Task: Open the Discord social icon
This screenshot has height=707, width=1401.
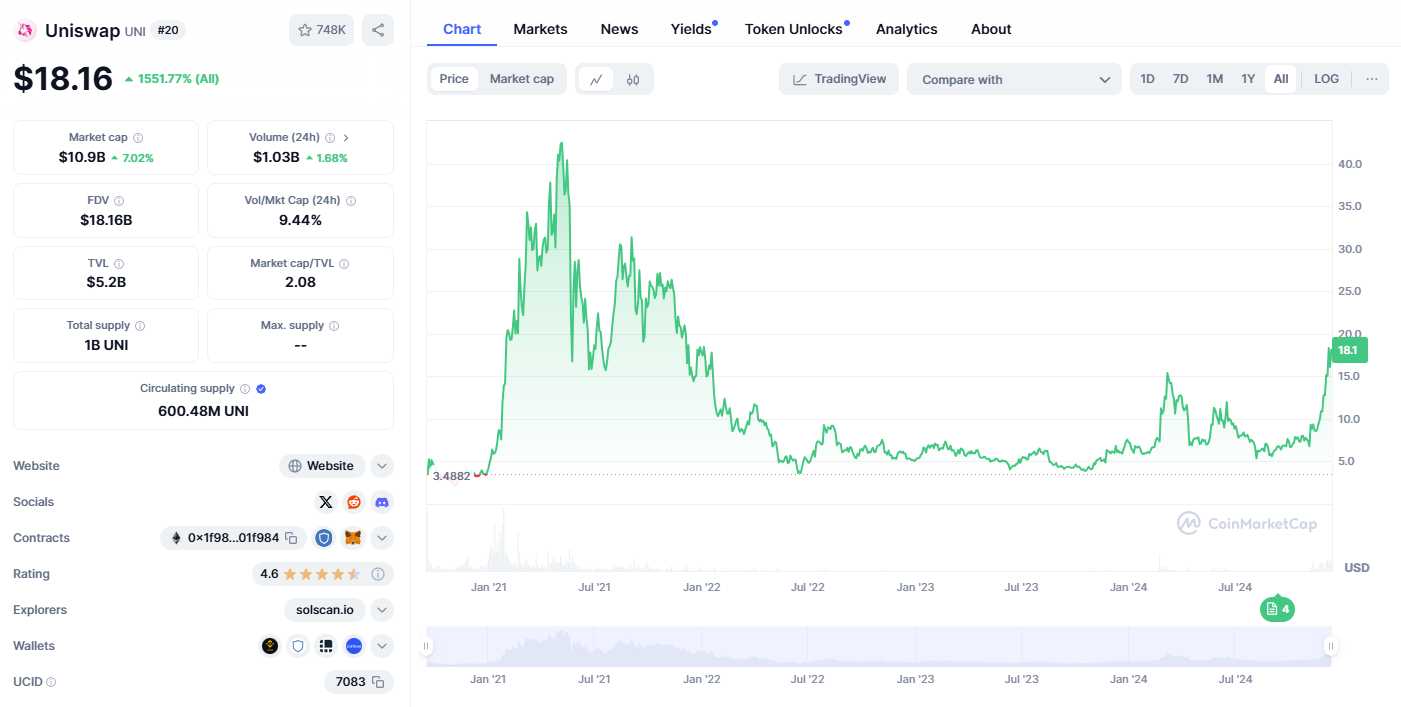Action: [x=381, y=502]
